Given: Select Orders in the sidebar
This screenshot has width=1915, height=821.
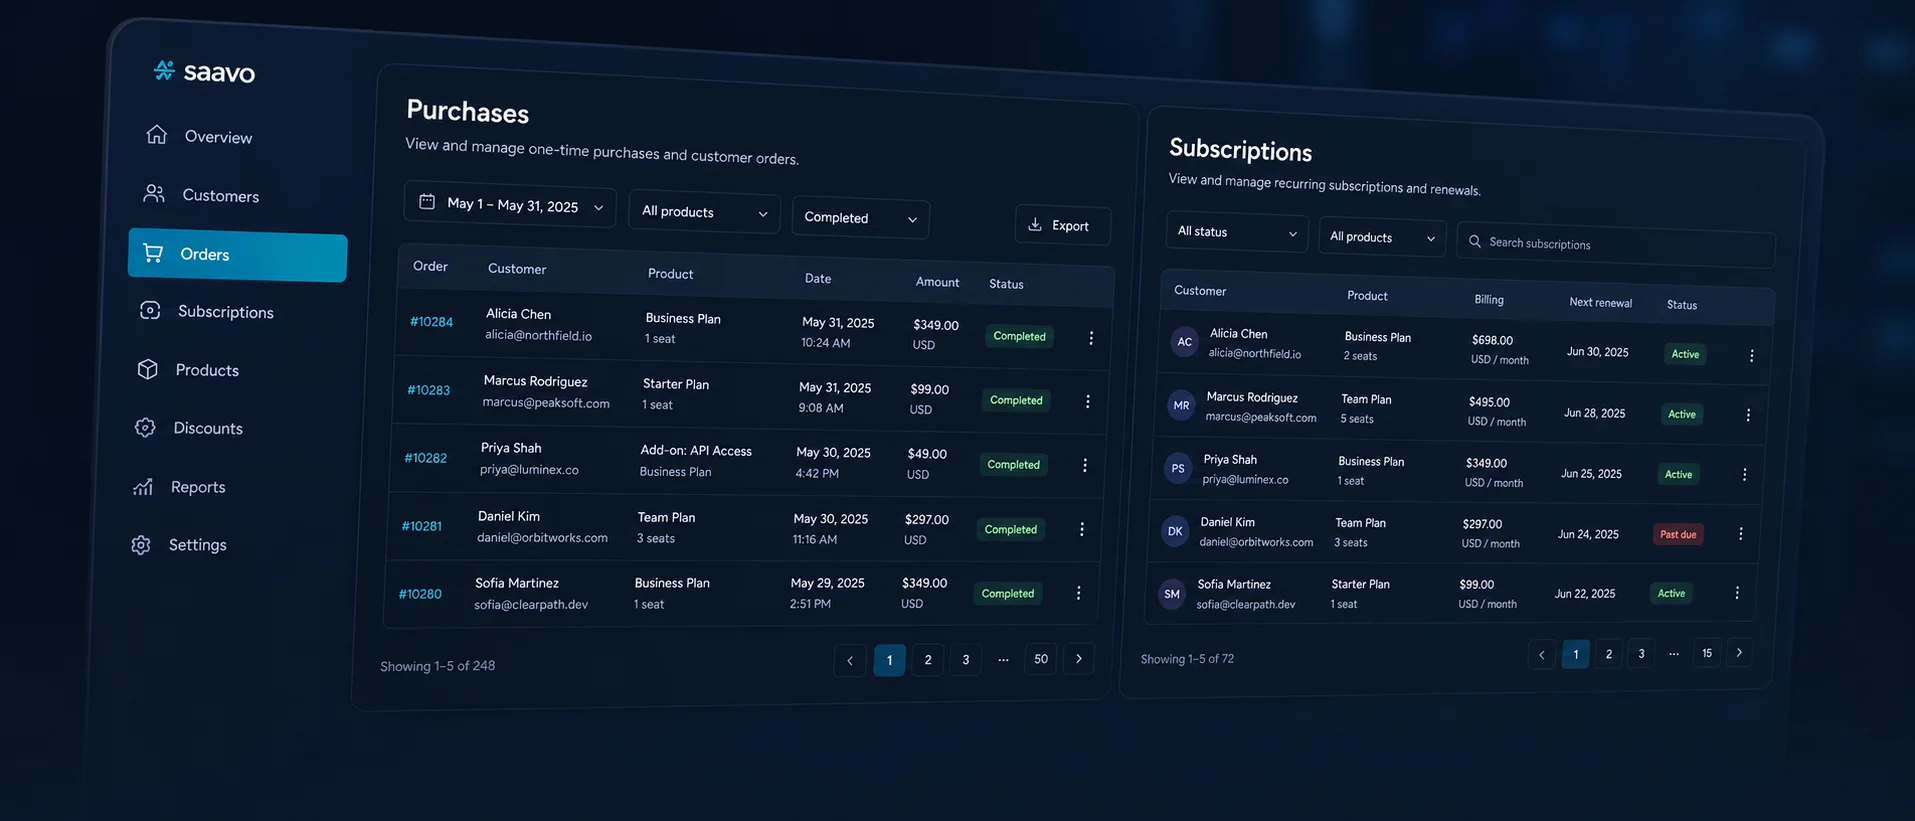Looking at the screenshot, I should click(x=238, y=255).
